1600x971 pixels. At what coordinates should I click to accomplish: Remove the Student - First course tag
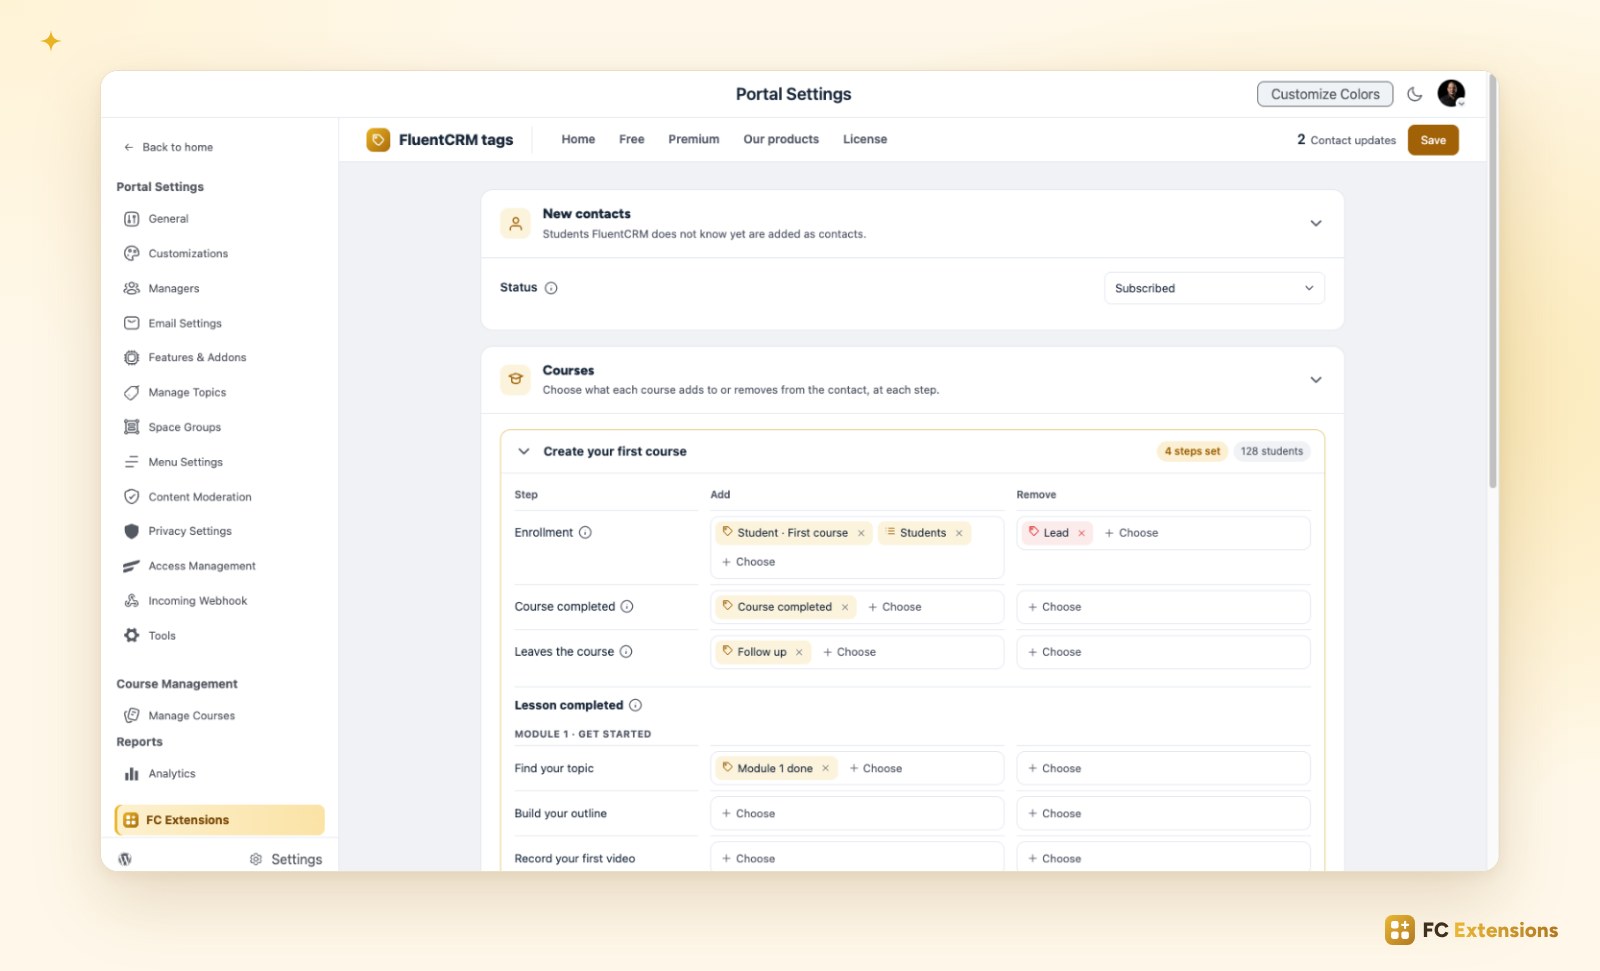pos(861,533)
